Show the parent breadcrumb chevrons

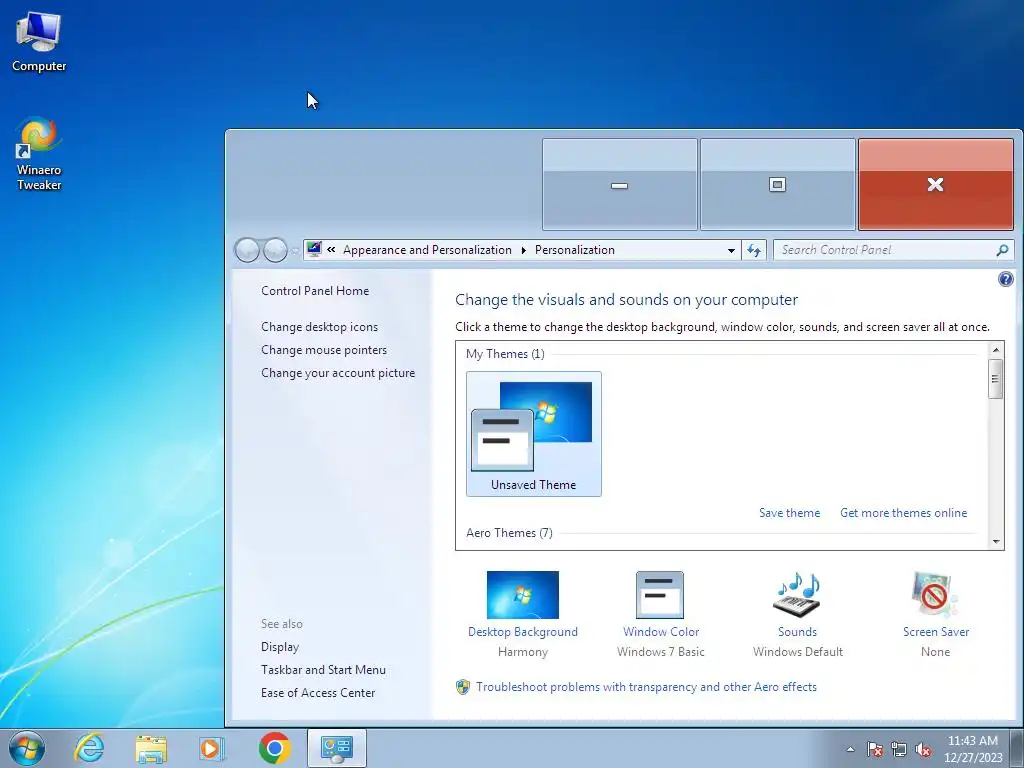(331, 249)
